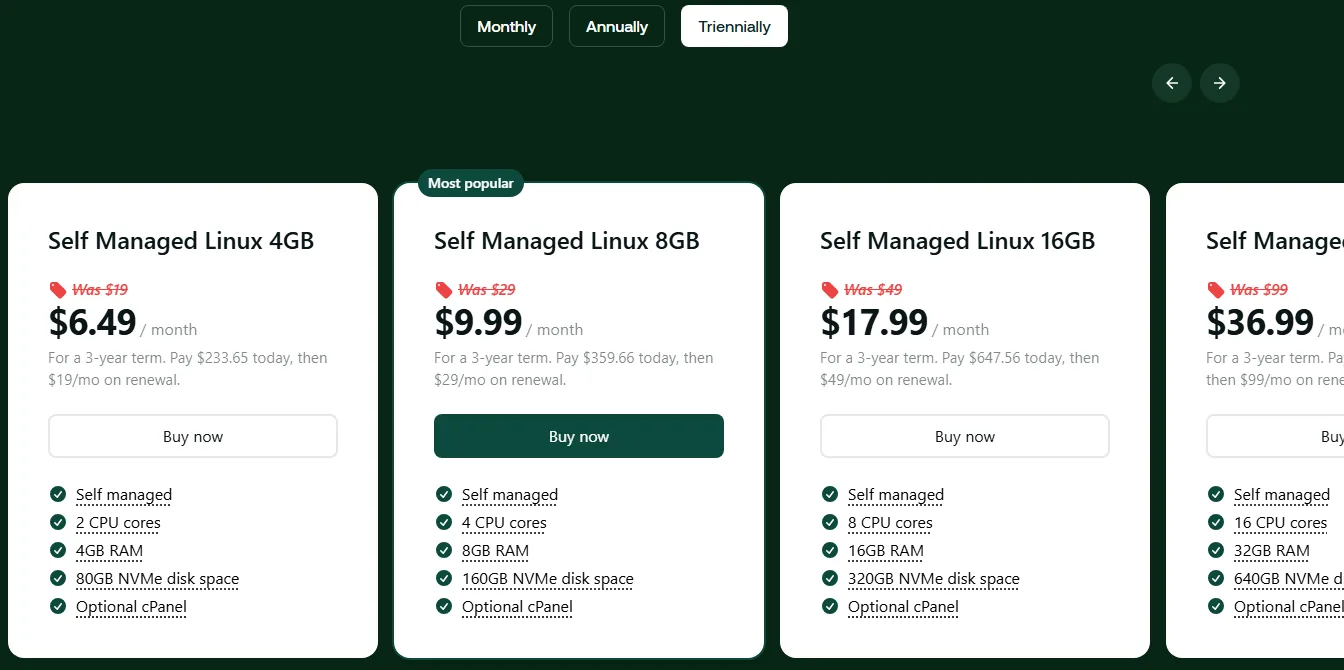1344x670 pixels.
Task: Buy the Self Managed Linux 8GB plan
Action: (x=579, y=436)
